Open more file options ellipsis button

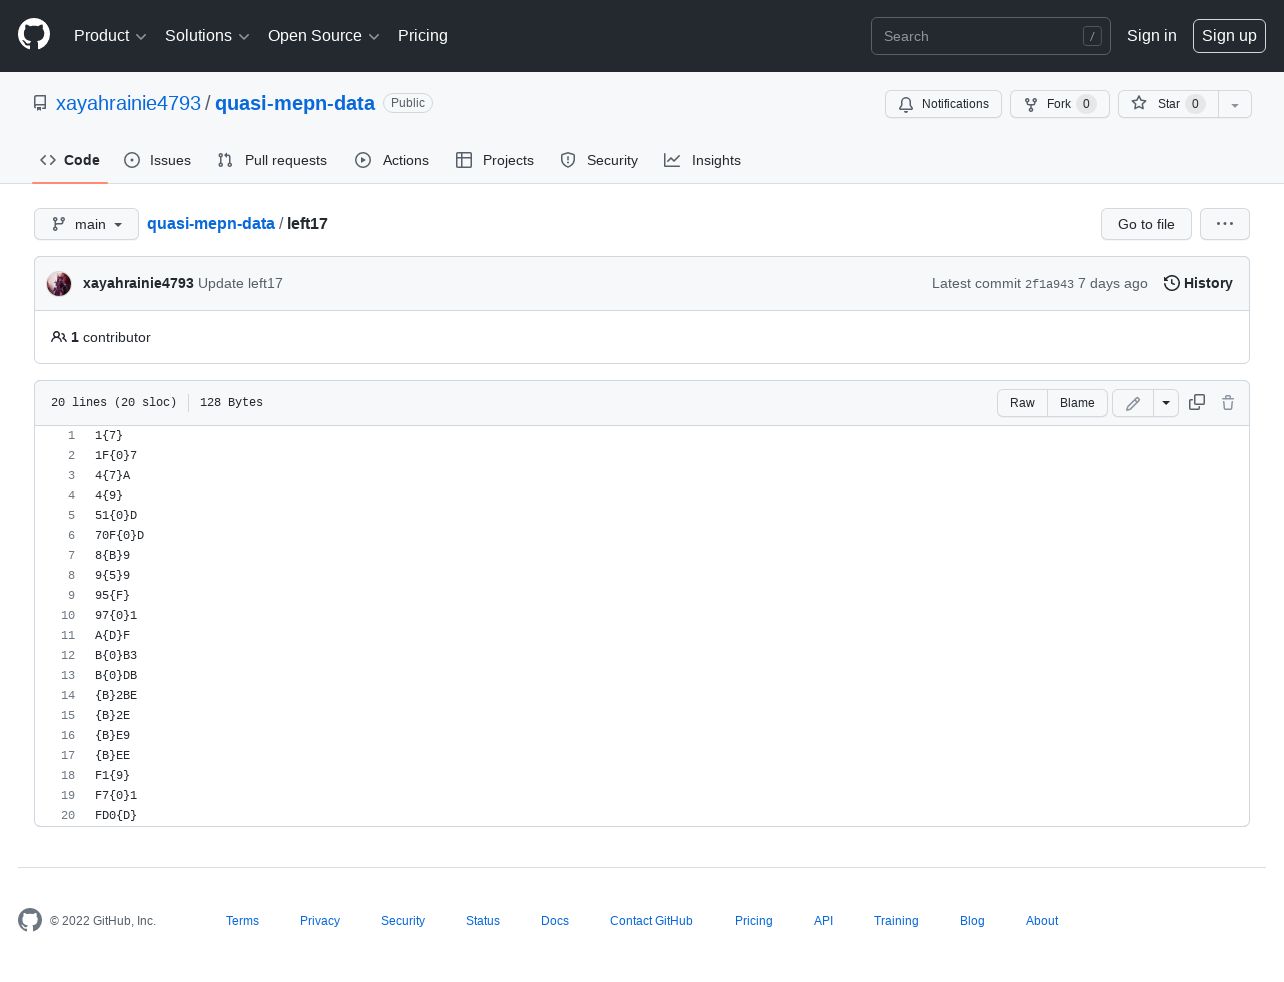[1225, 224]
